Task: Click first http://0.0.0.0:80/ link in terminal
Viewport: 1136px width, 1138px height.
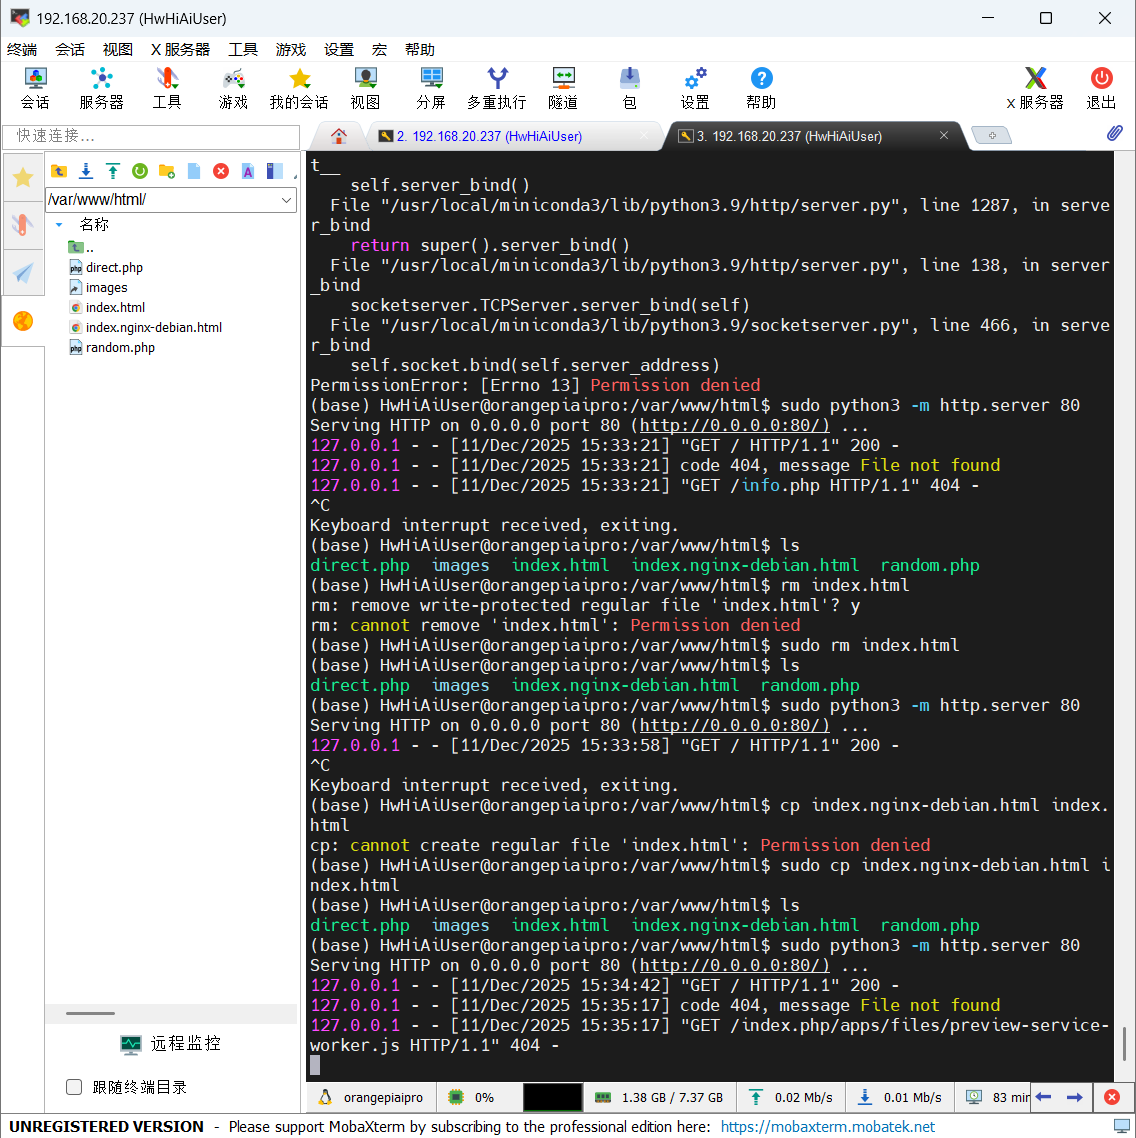Action: [x=734, y=425]
